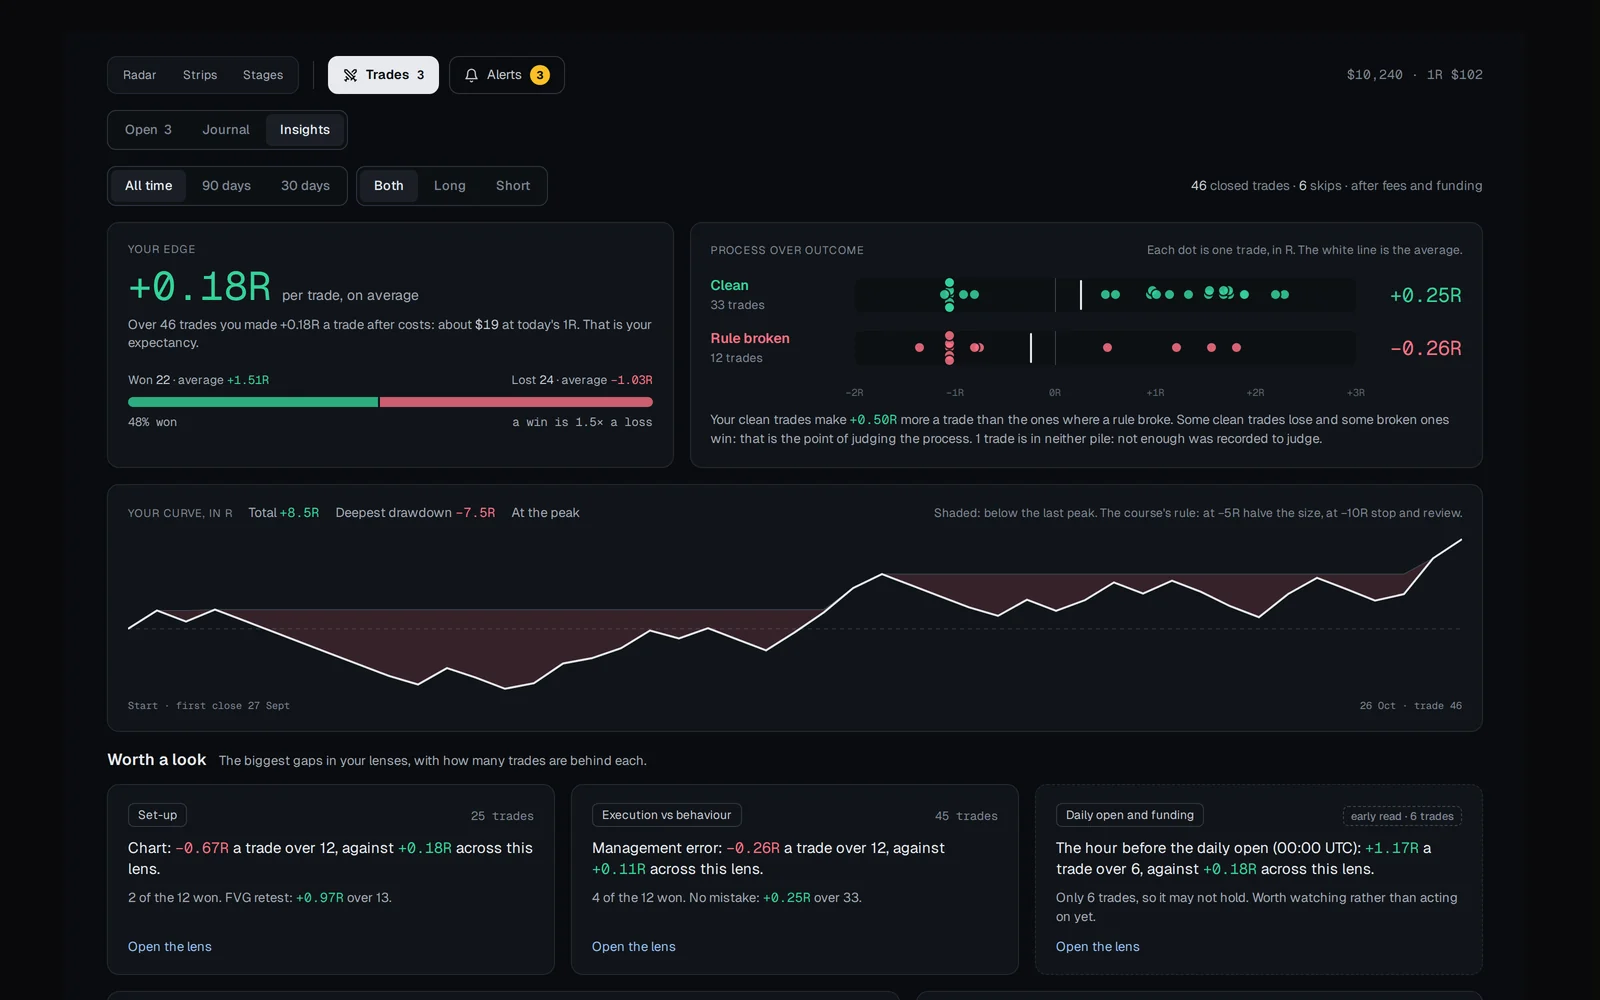The image size is (1600, 1000).
Task: Open the Radar tab
Action: (x=139, y=75)
